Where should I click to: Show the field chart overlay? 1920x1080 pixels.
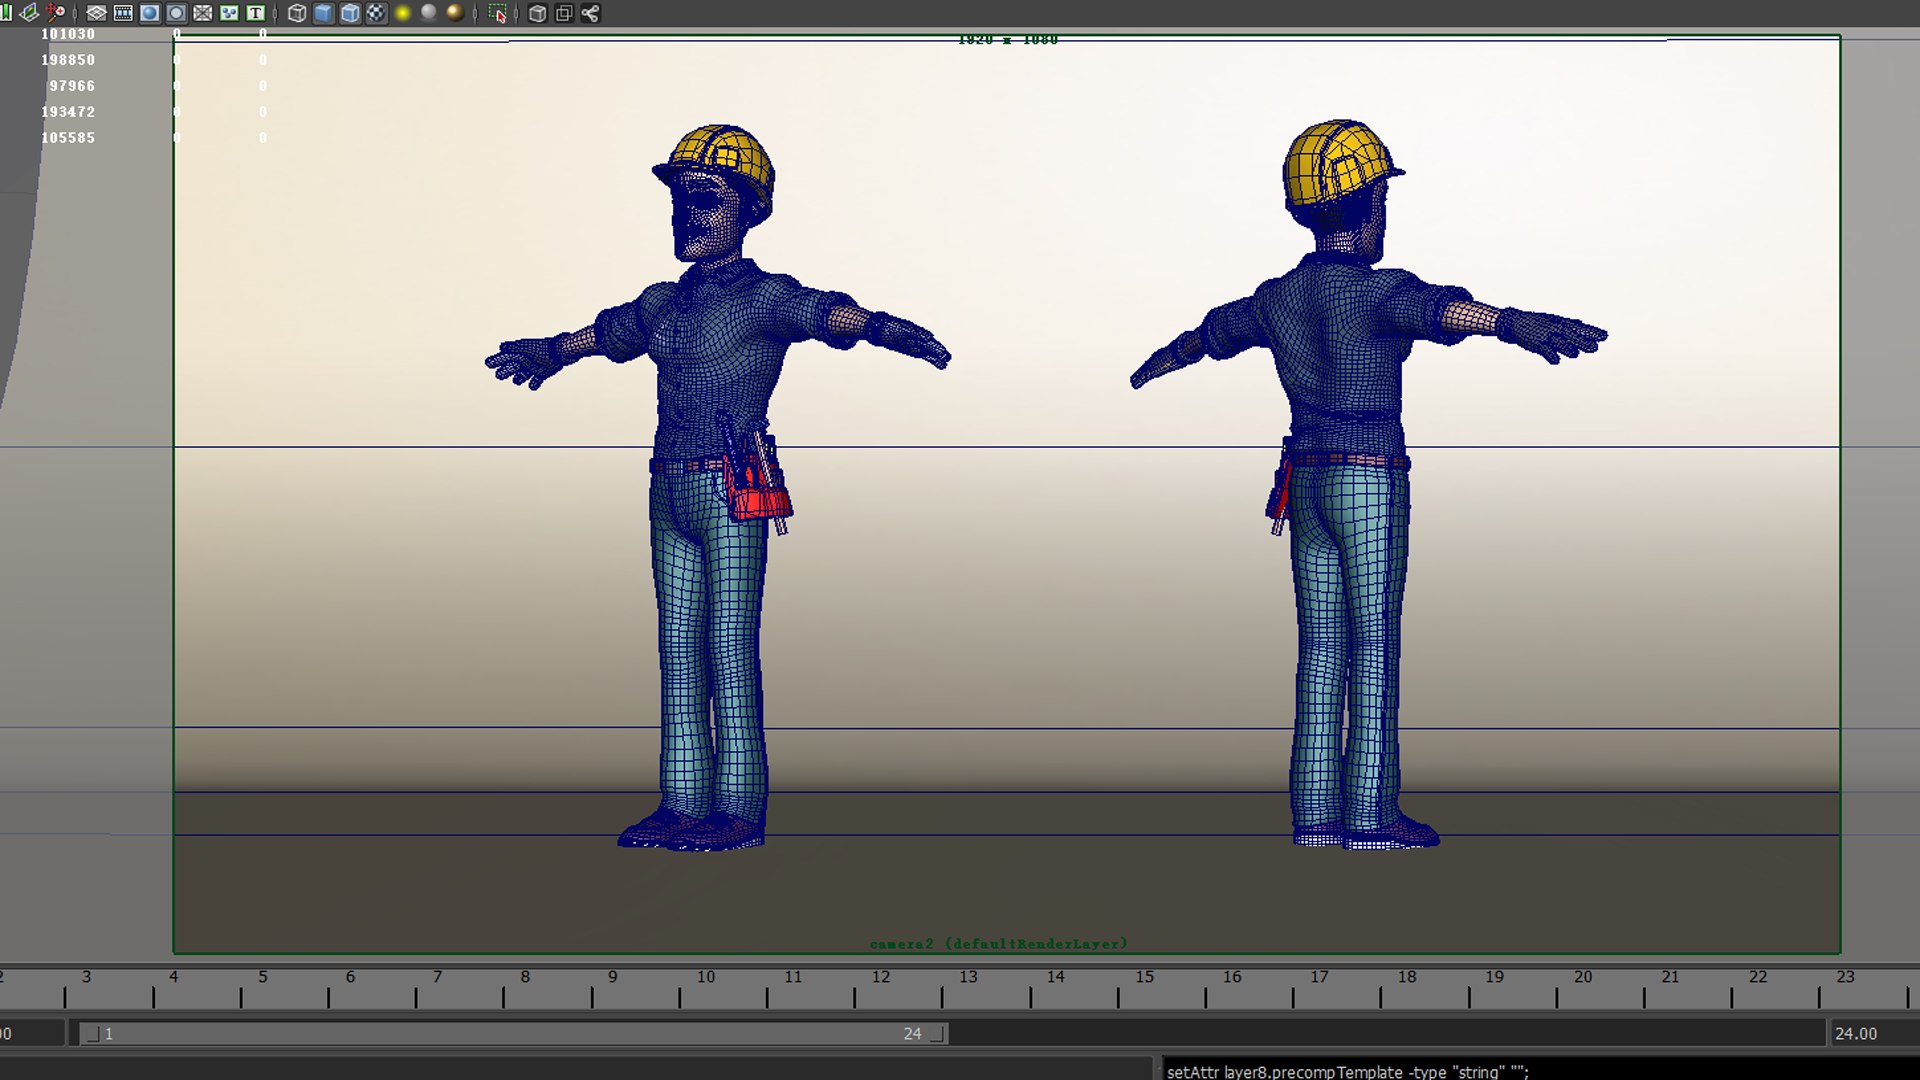203,13
